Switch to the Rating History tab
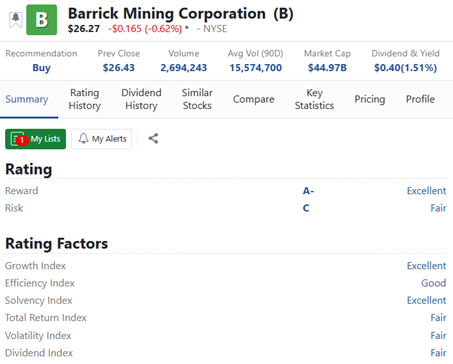The width and height of the screenshot is (453, 364). 85,99
